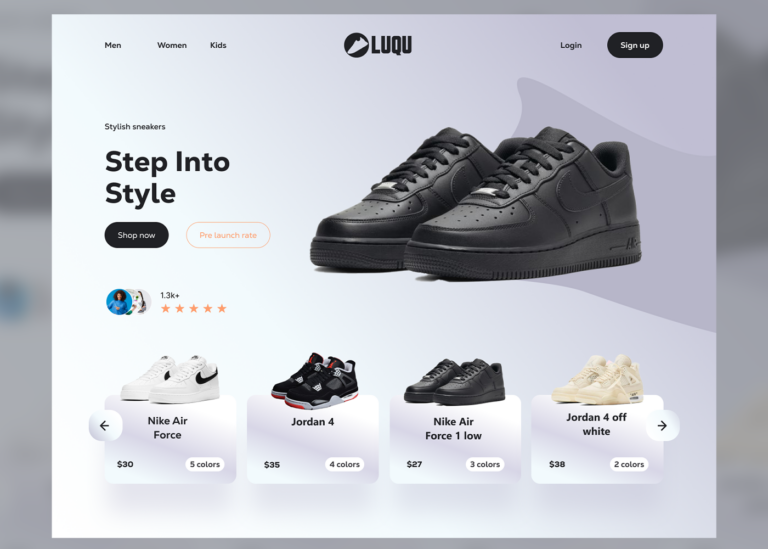Screen dimensions: 768x549
Task: Click the next carousel arrow
Action: pyautogui.click(x=662, y=426)
